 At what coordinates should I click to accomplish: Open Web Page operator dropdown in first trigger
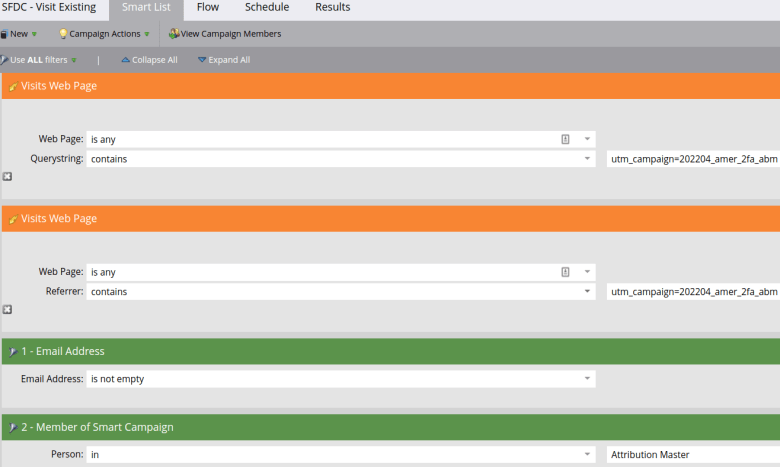[x=587, y=139]
